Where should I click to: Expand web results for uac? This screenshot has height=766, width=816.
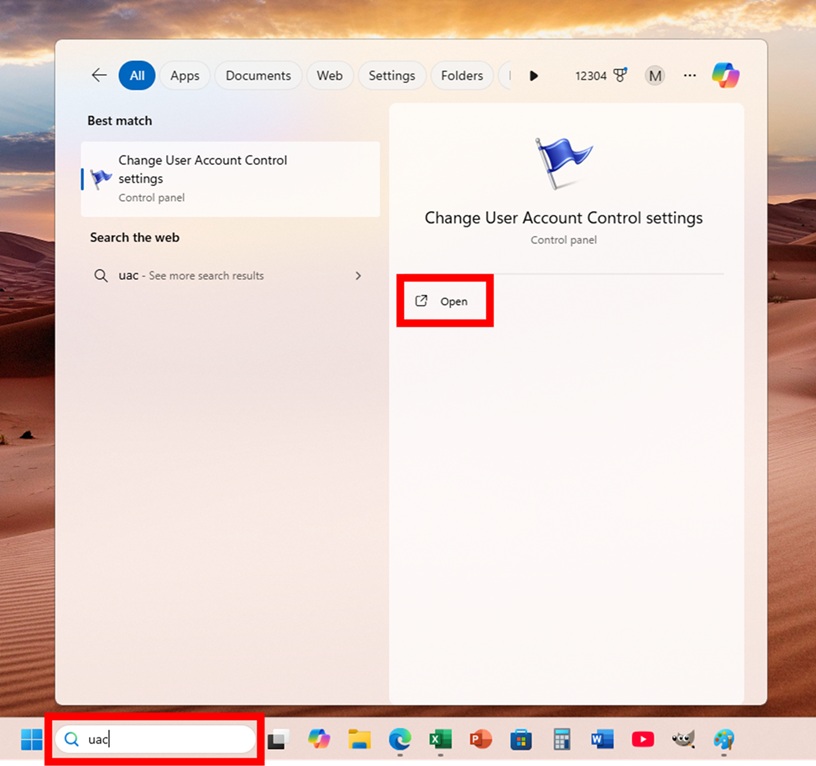(358, 275)
